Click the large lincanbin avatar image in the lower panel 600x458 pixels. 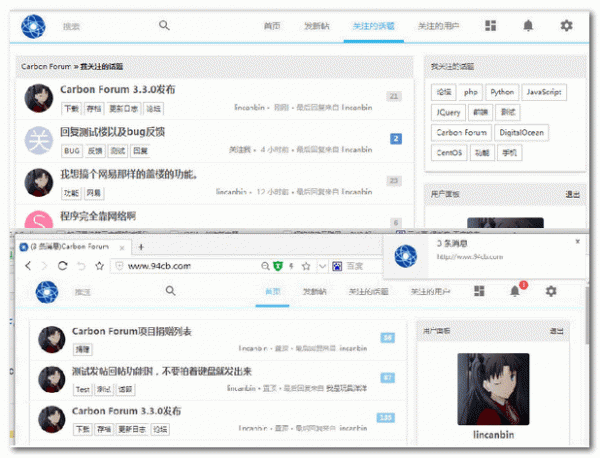click(493, 389)
